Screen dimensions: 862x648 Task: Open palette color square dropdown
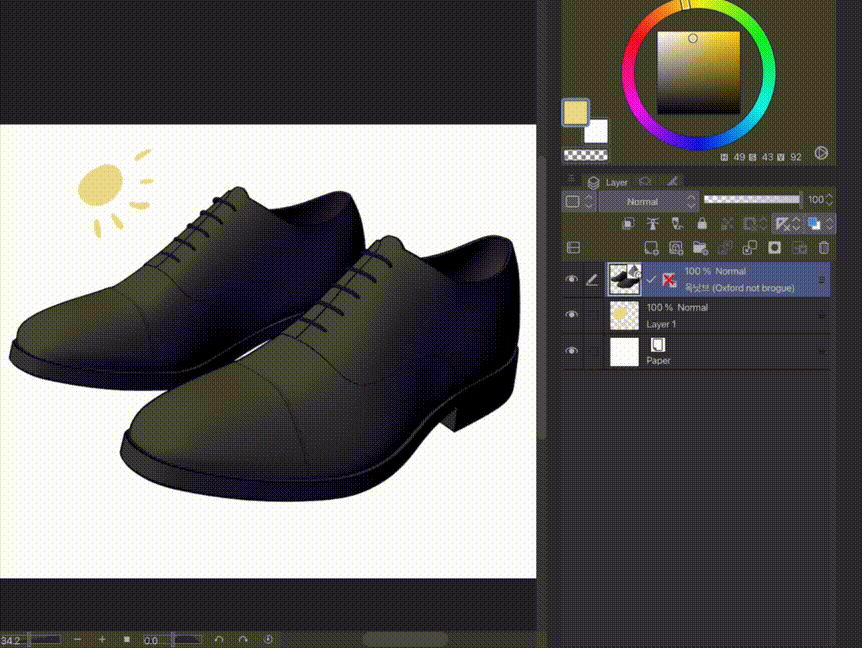[x=578, y=202]
